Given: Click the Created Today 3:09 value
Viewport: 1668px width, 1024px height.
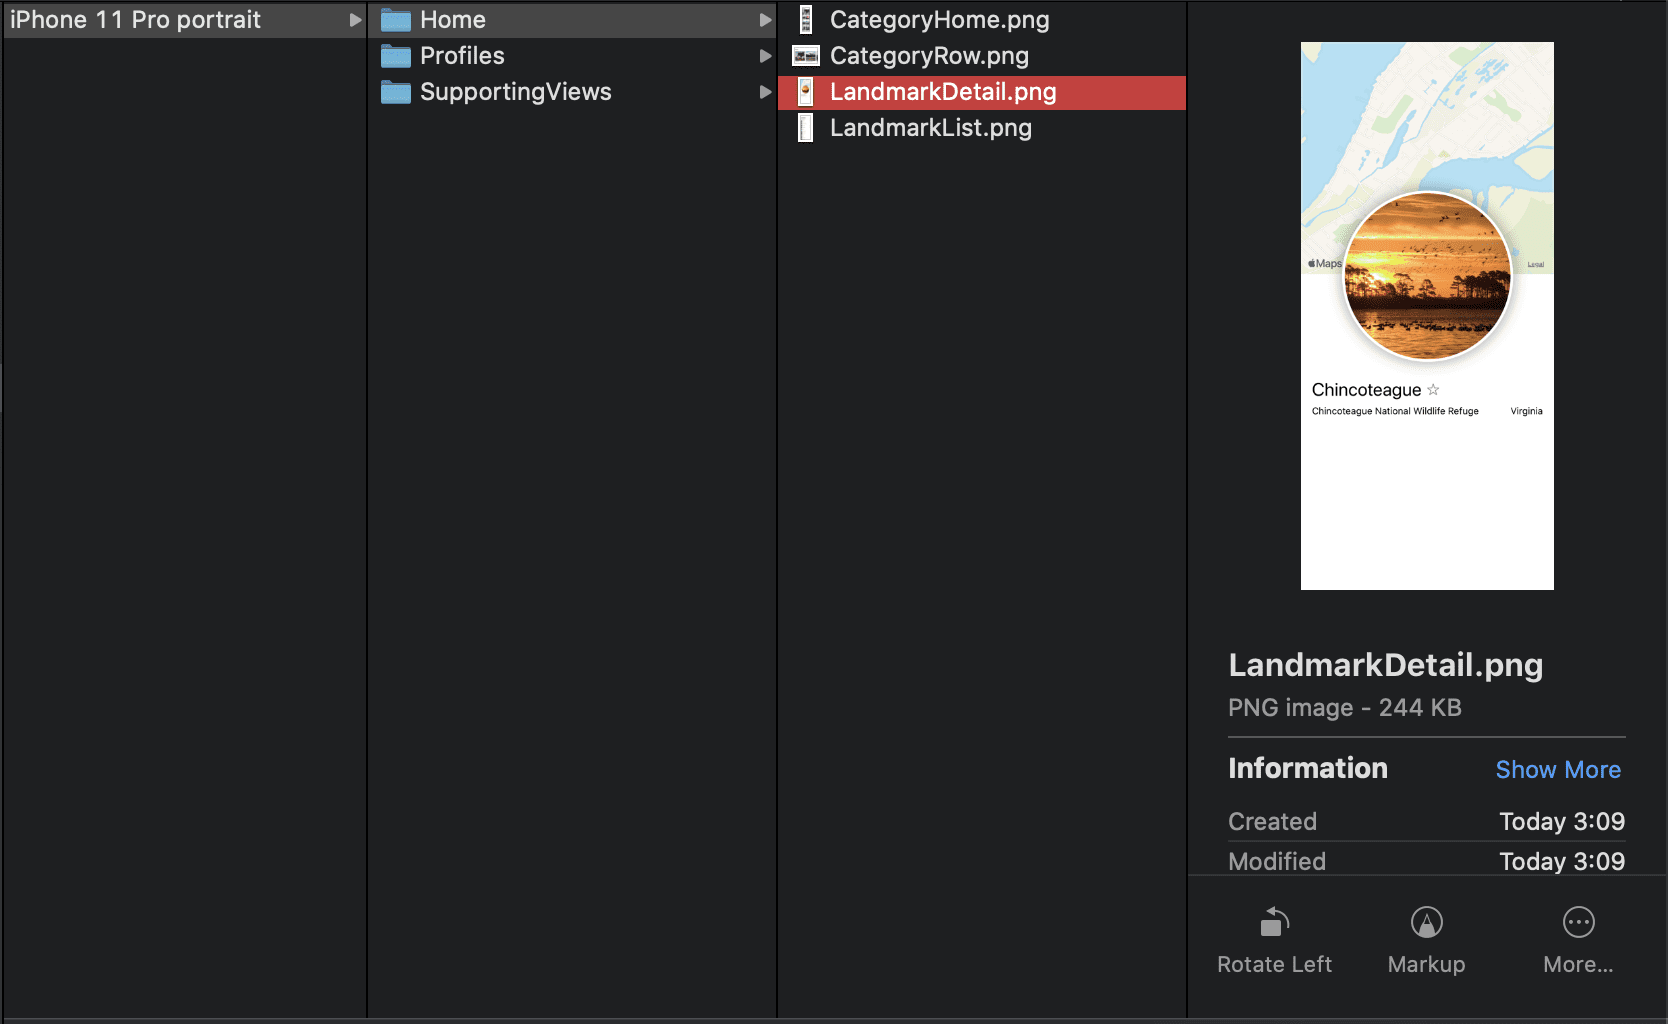Looking at the screenshot, I should [x=1562, y=822].
